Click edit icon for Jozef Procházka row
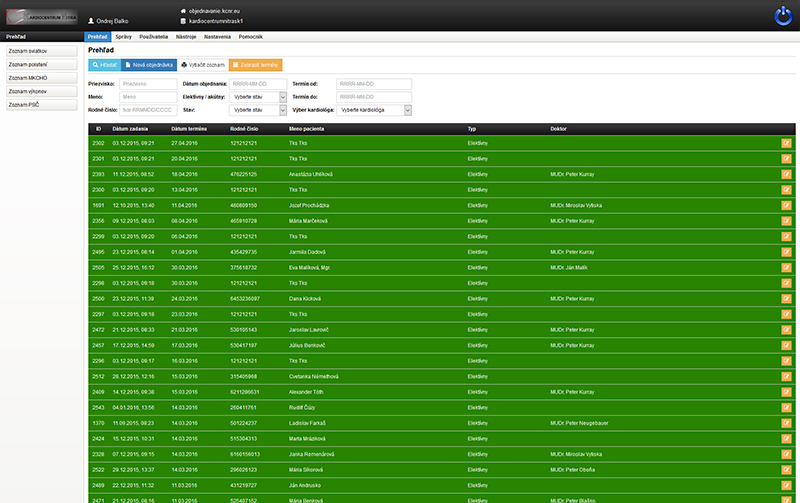 (x=786, y=206)
